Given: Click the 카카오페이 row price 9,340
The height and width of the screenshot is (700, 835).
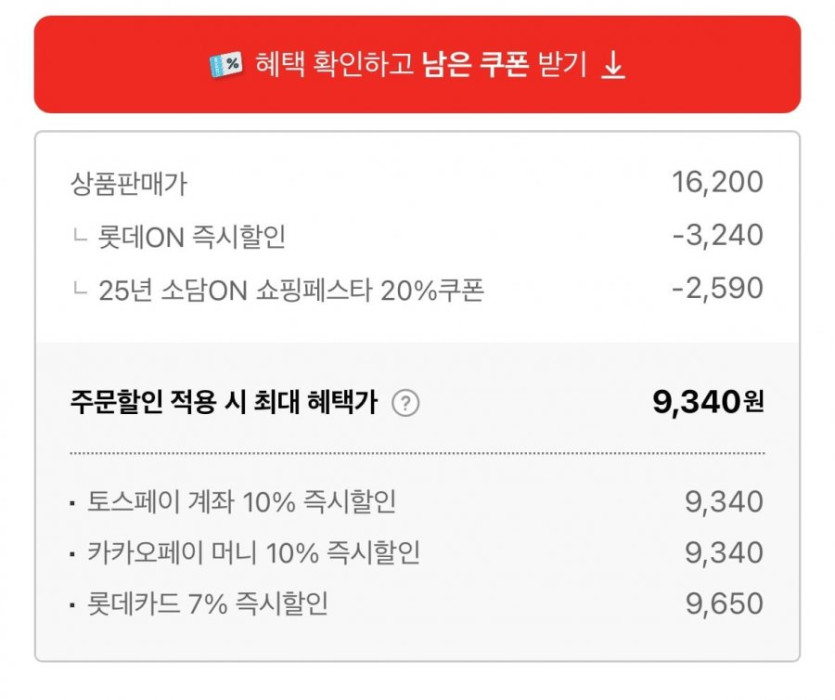Looking at the screenshot, I should (x=724, y=553).
